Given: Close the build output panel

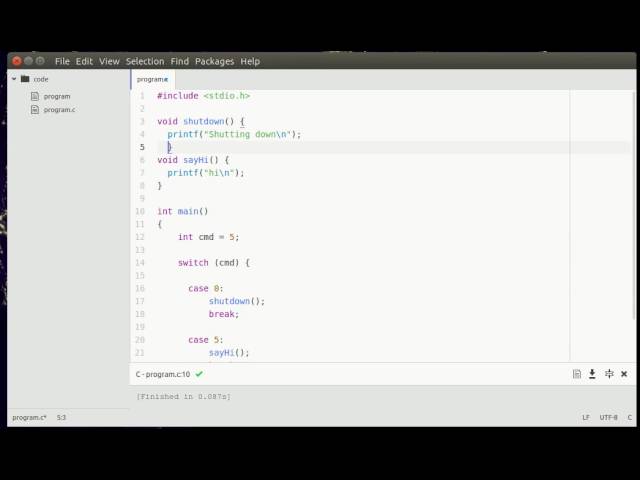Looking at the screenshot, I should point(624,374).
